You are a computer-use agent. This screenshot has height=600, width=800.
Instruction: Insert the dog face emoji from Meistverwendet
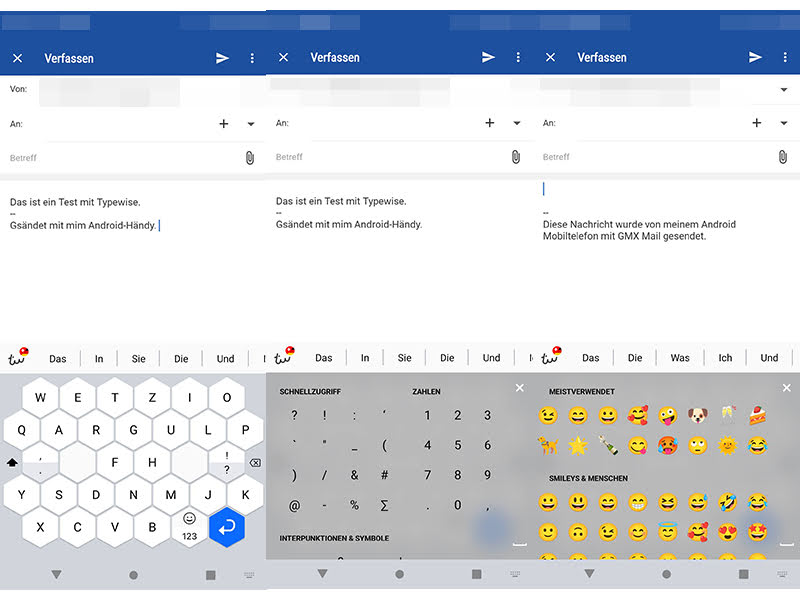click(697, 416)
